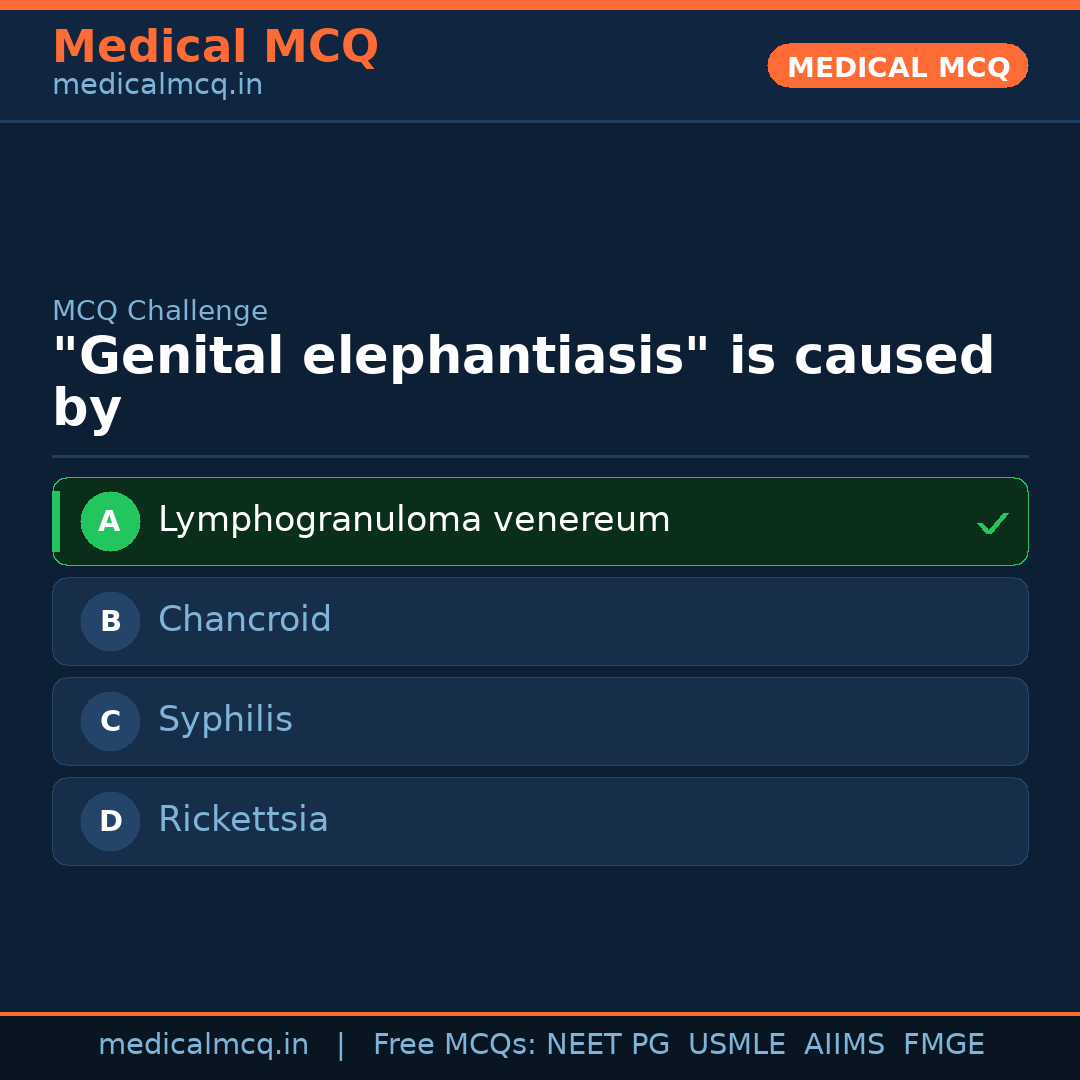Open the Medical MCQ header title
The width and height of the screenshot is (1080, 1080).
(215, 47)
